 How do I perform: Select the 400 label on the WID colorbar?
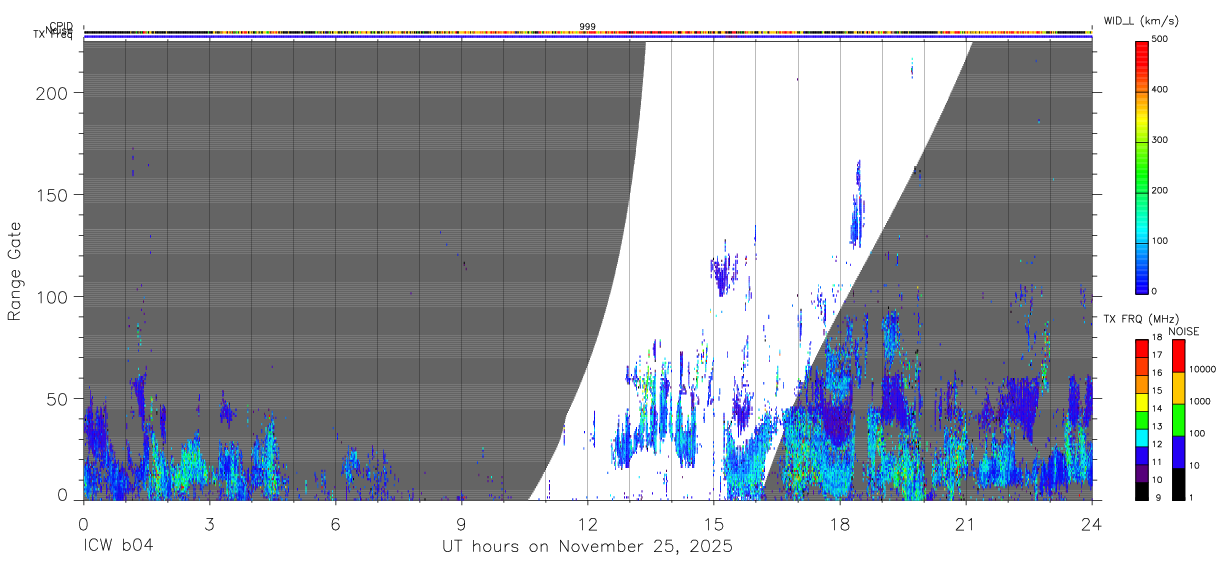[x=1162, y=90]
